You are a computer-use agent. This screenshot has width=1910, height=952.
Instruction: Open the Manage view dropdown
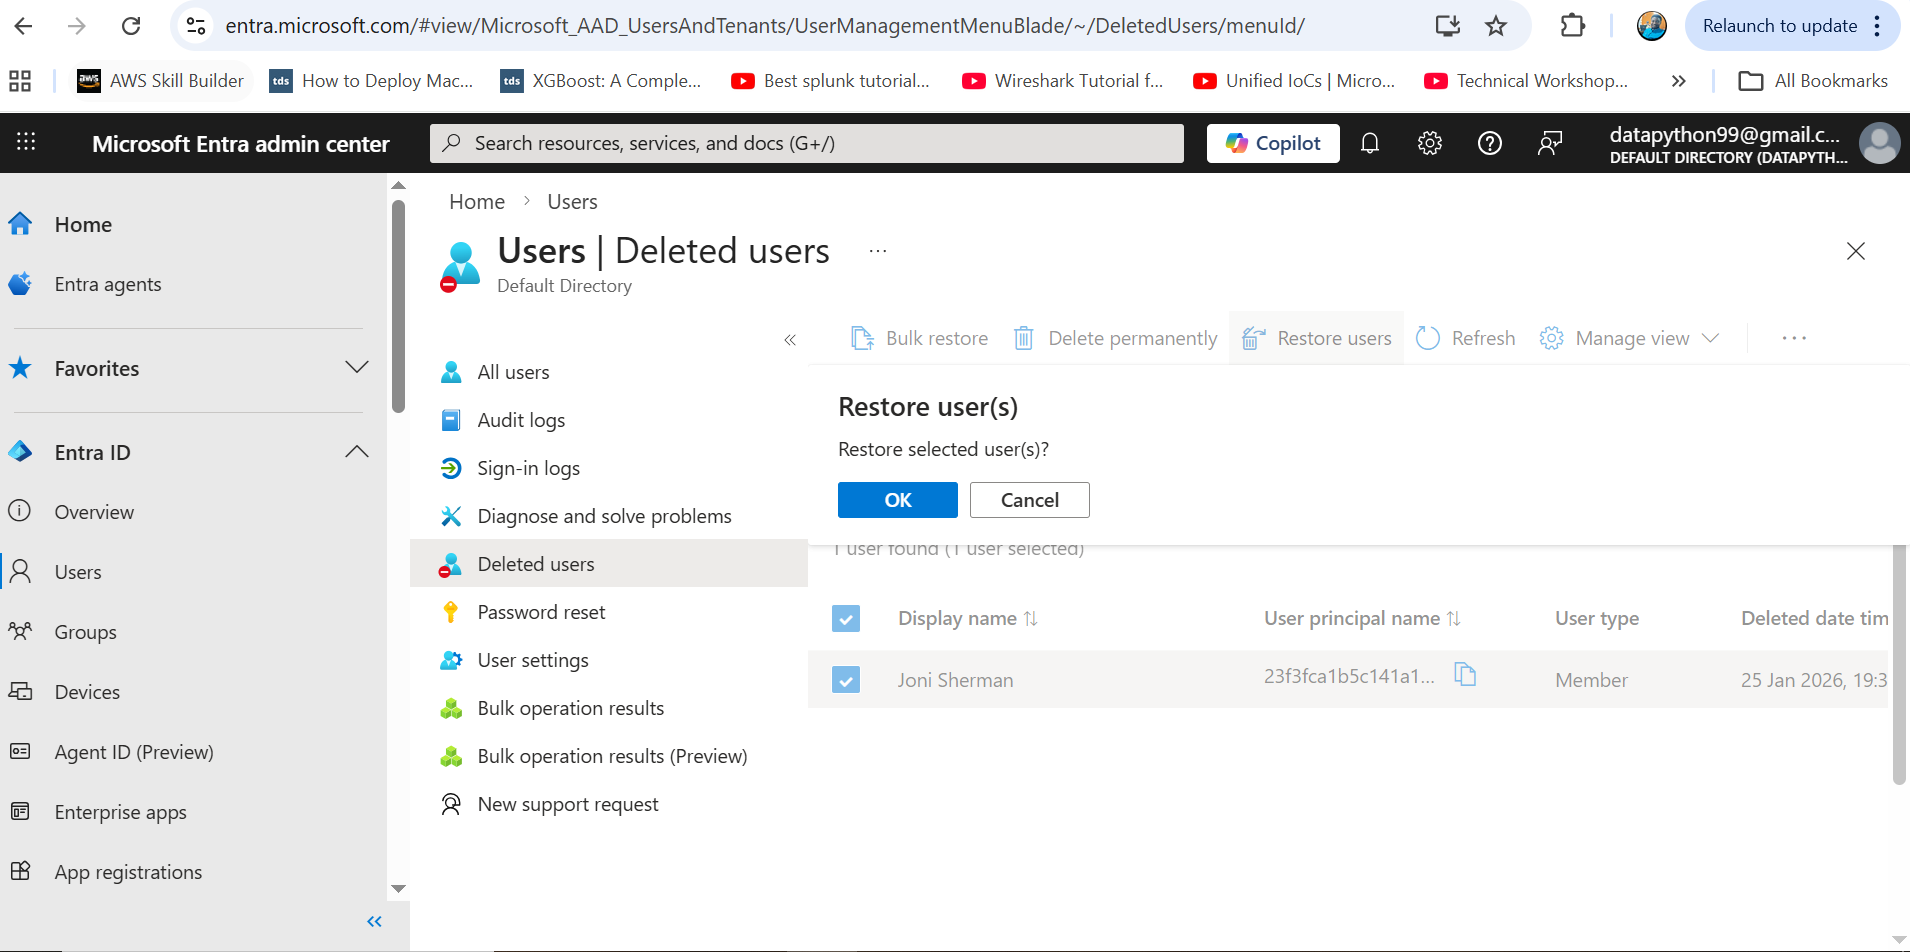(x=1630, y=338)
